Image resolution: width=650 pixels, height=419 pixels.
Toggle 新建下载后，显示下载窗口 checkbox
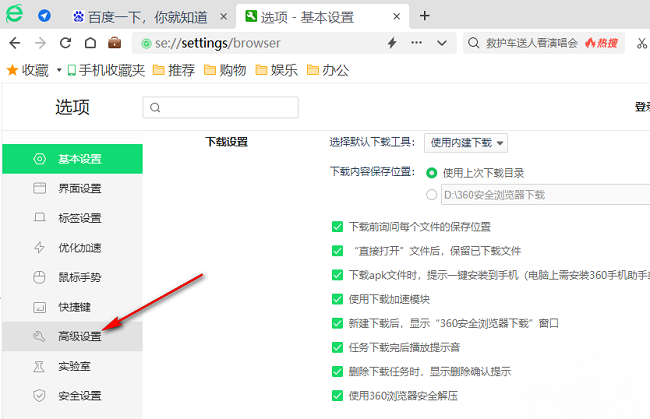click(337, 323)
